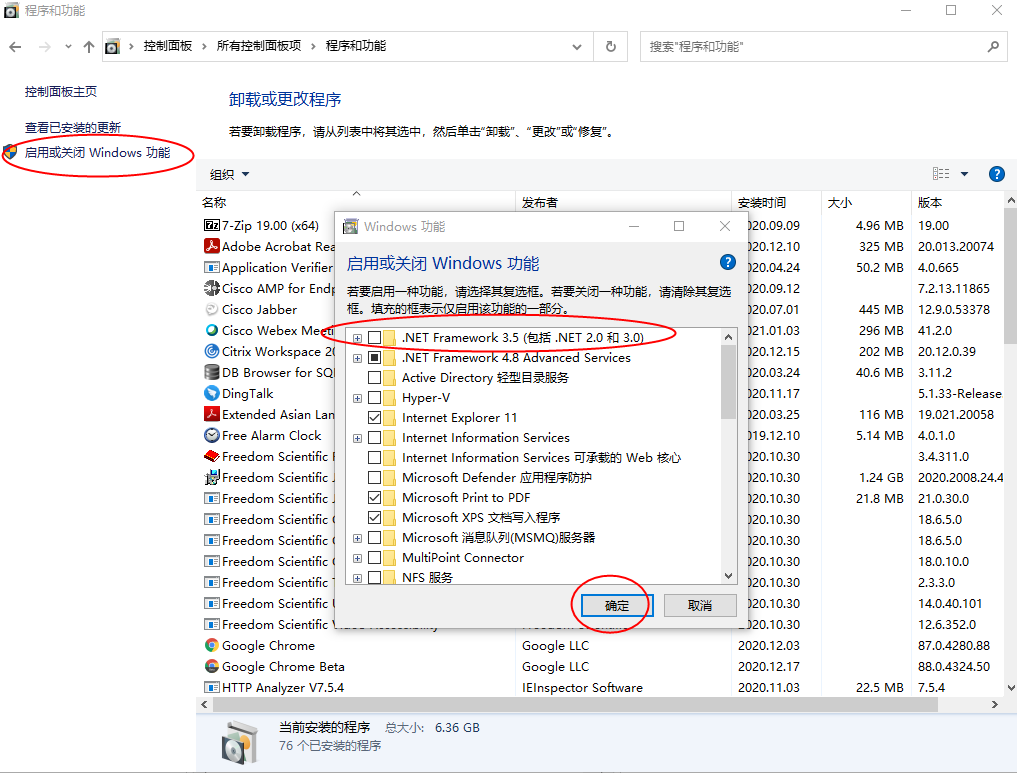Check the MultiPoint Connector checkbox

(x=374, y=558)
